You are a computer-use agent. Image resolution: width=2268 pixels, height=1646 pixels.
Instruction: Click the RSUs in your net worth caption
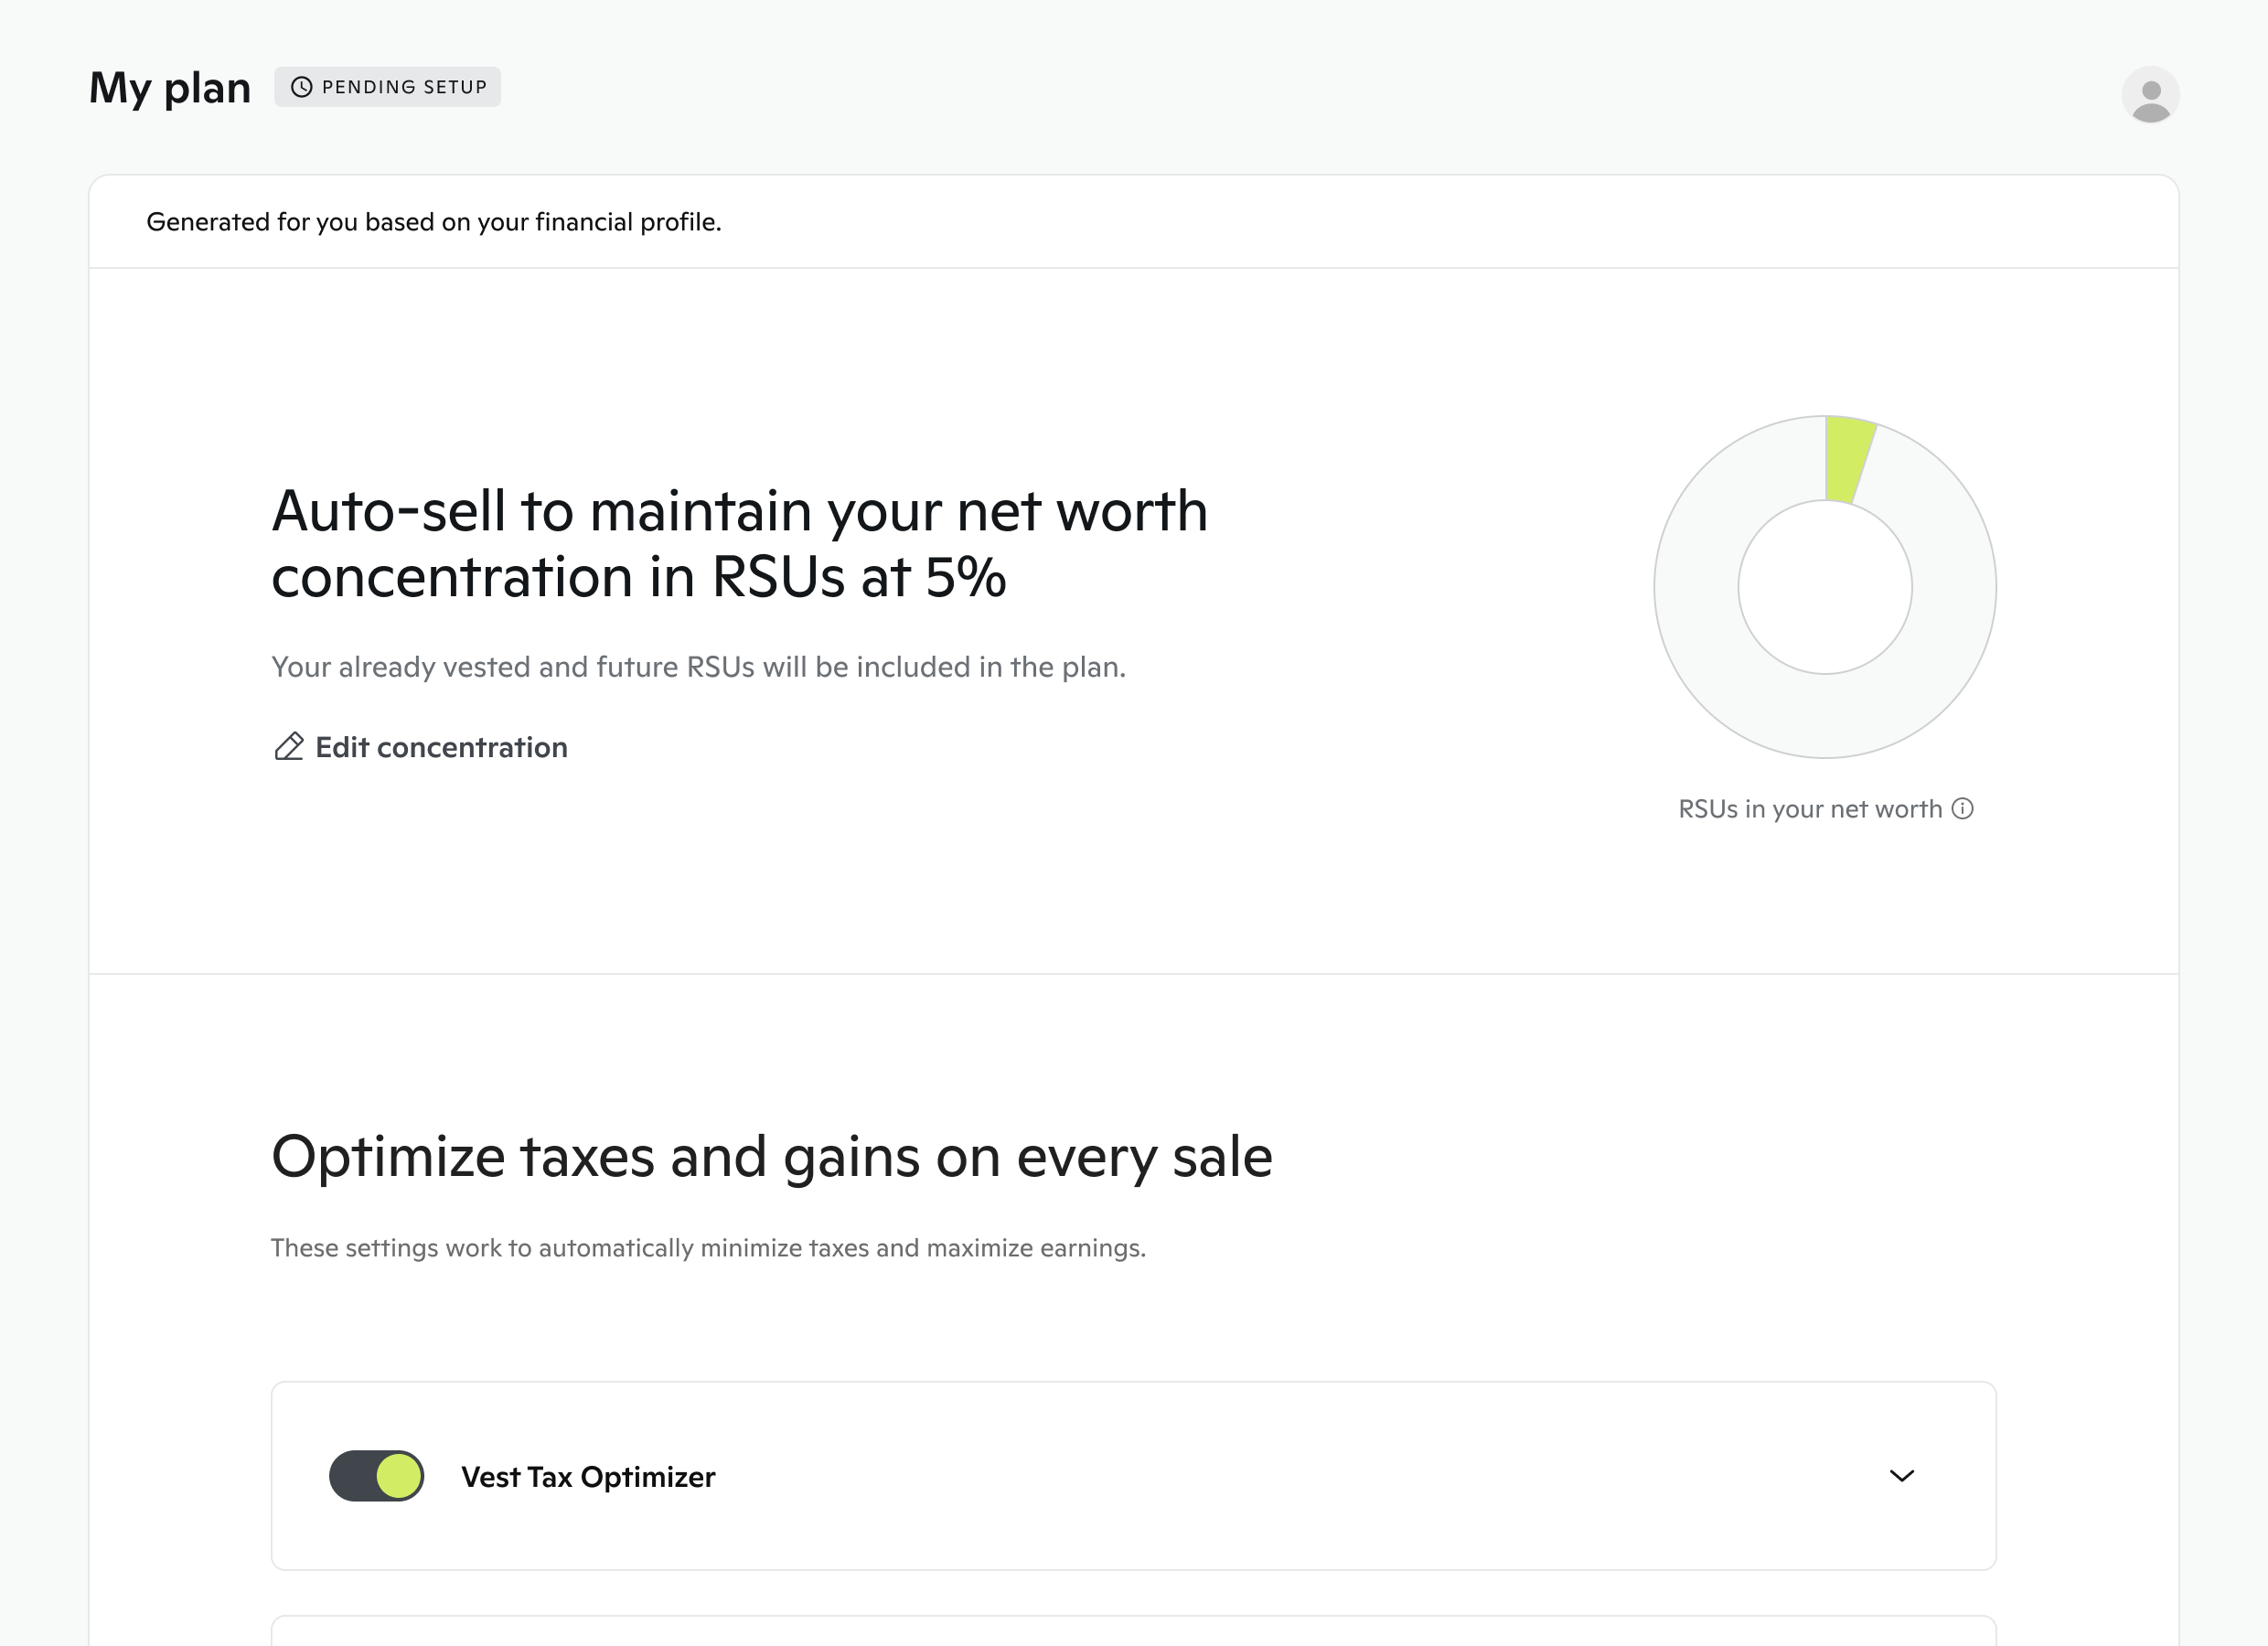coord(1809,809)
